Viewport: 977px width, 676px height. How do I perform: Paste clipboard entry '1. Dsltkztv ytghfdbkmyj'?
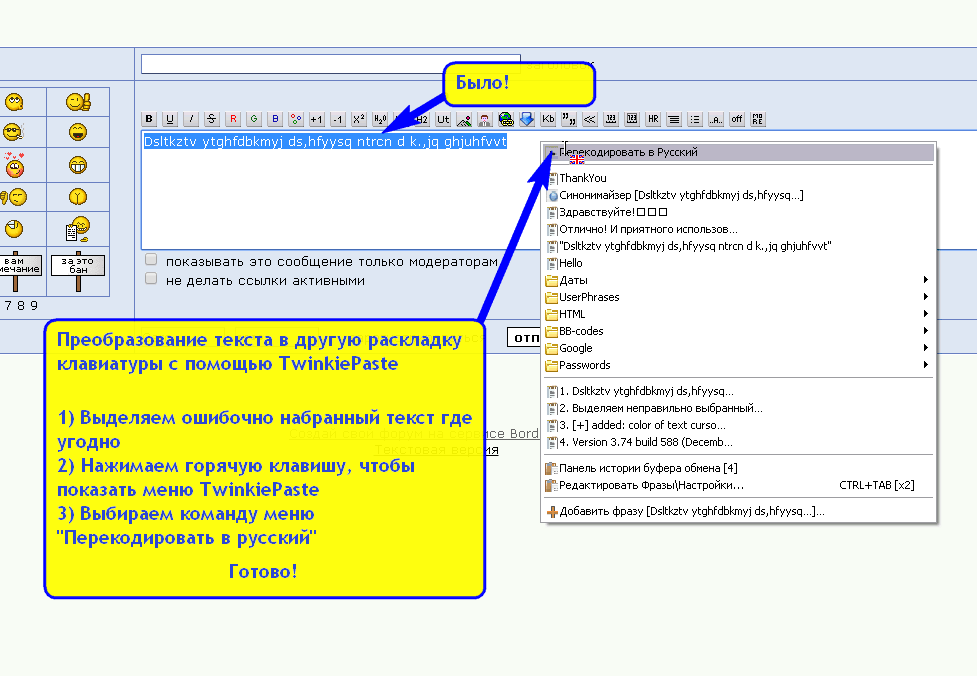coord(738,391)
